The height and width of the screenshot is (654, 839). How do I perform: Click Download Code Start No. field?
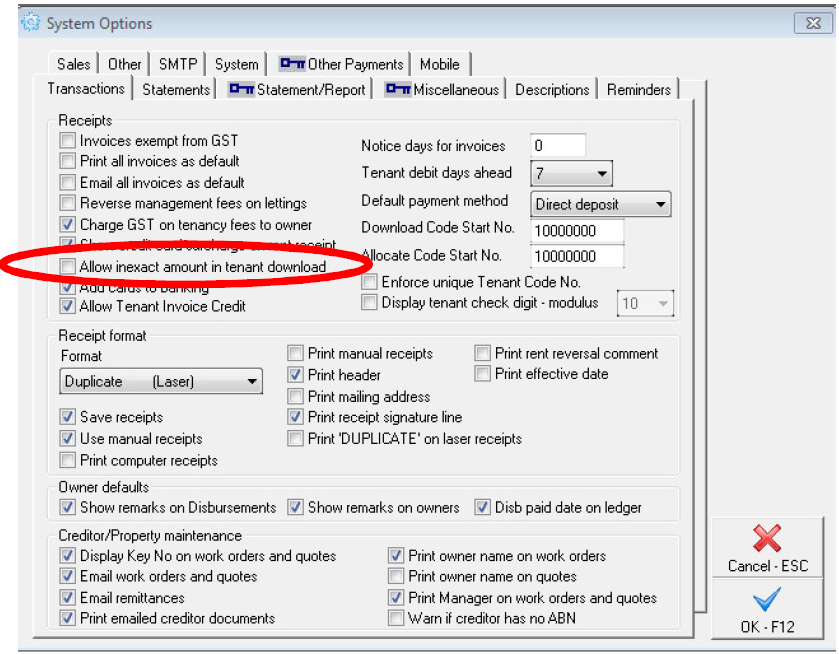(x=577, y=231)
